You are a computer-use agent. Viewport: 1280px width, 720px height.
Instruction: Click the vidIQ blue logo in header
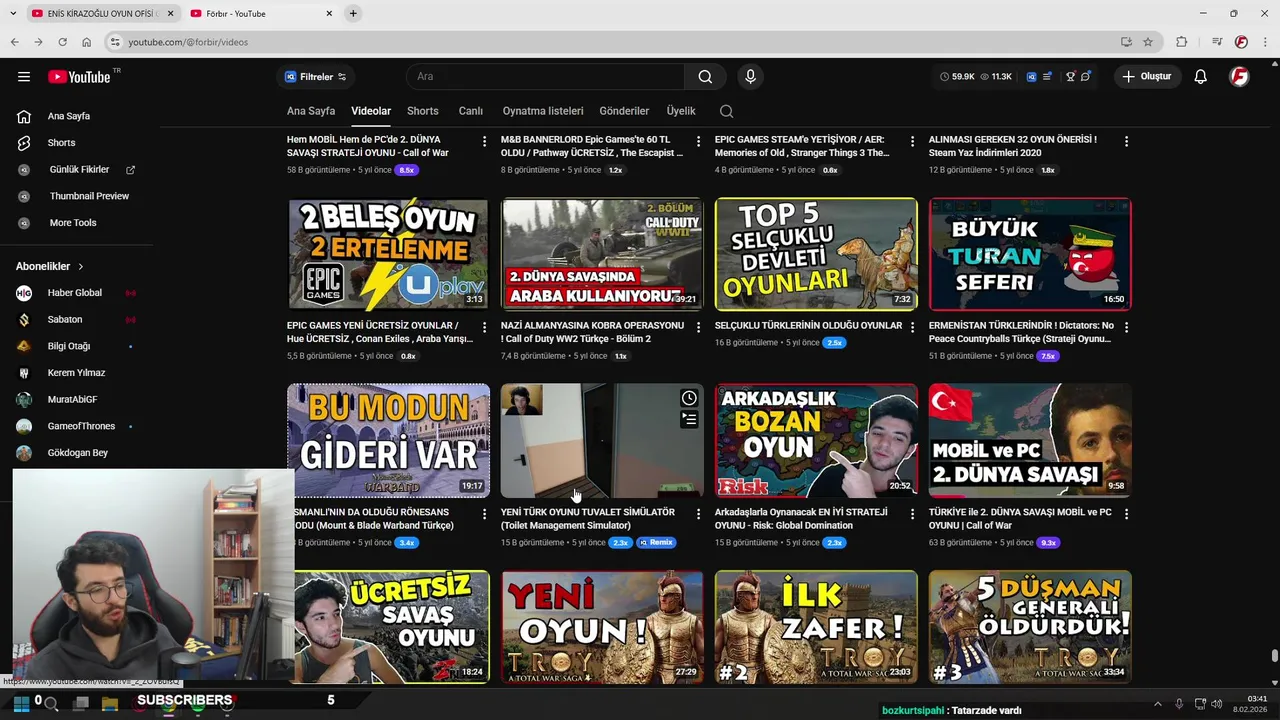(1031, 77)
